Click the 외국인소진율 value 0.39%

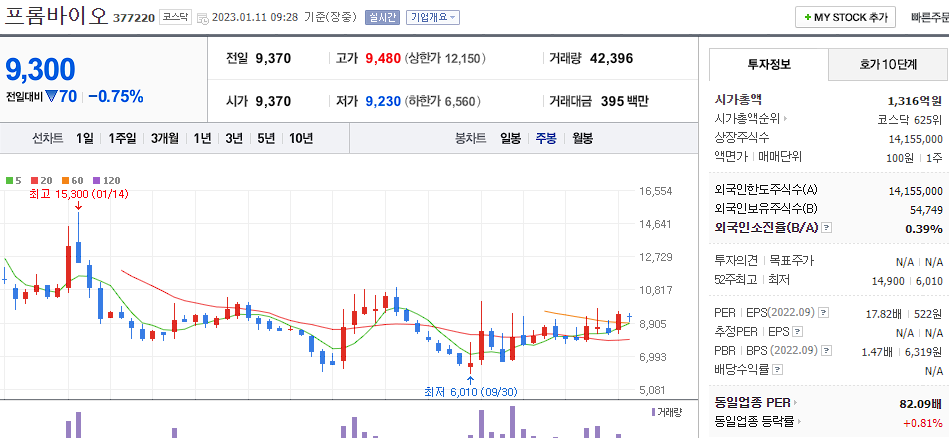click(x=924, y=229)
